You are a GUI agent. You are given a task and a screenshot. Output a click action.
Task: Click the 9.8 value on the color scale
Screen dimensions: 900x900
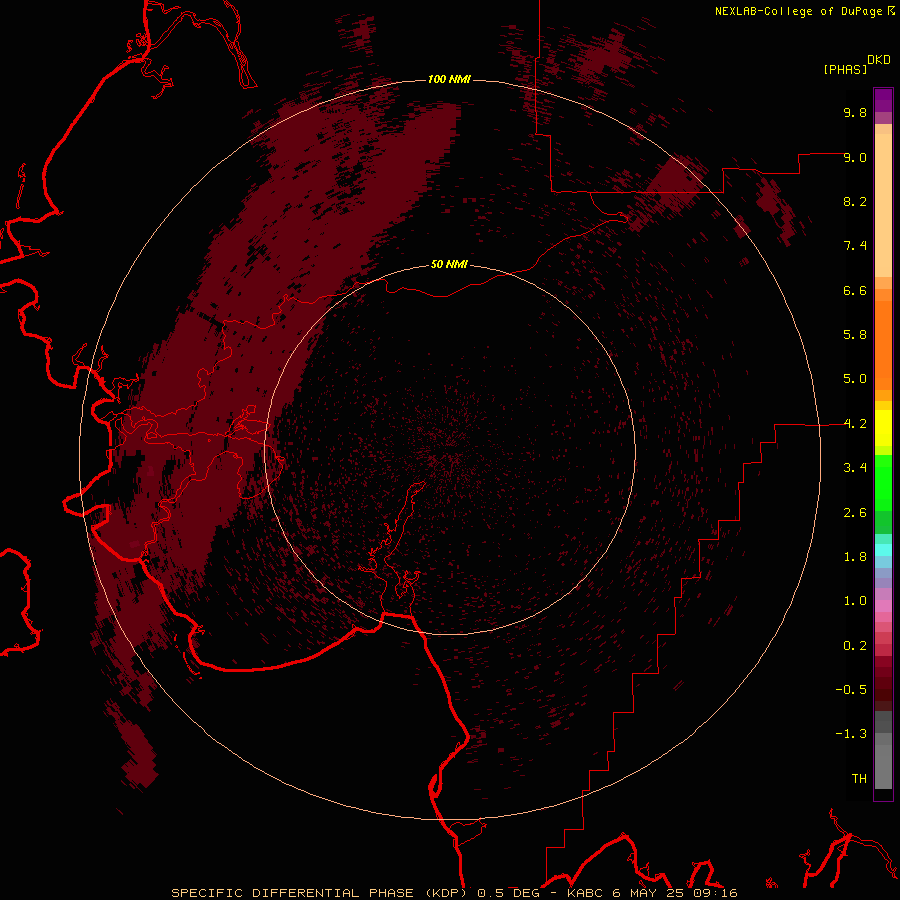855,112
